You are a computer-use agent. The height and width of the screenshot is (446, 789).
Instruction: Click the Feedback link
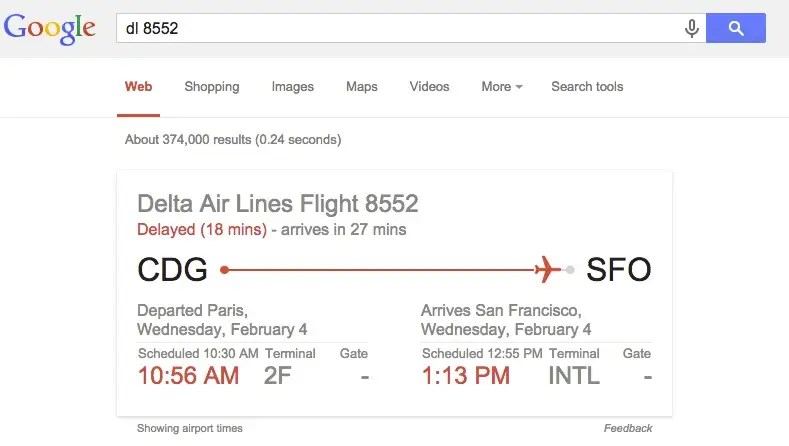click(628, 428)
